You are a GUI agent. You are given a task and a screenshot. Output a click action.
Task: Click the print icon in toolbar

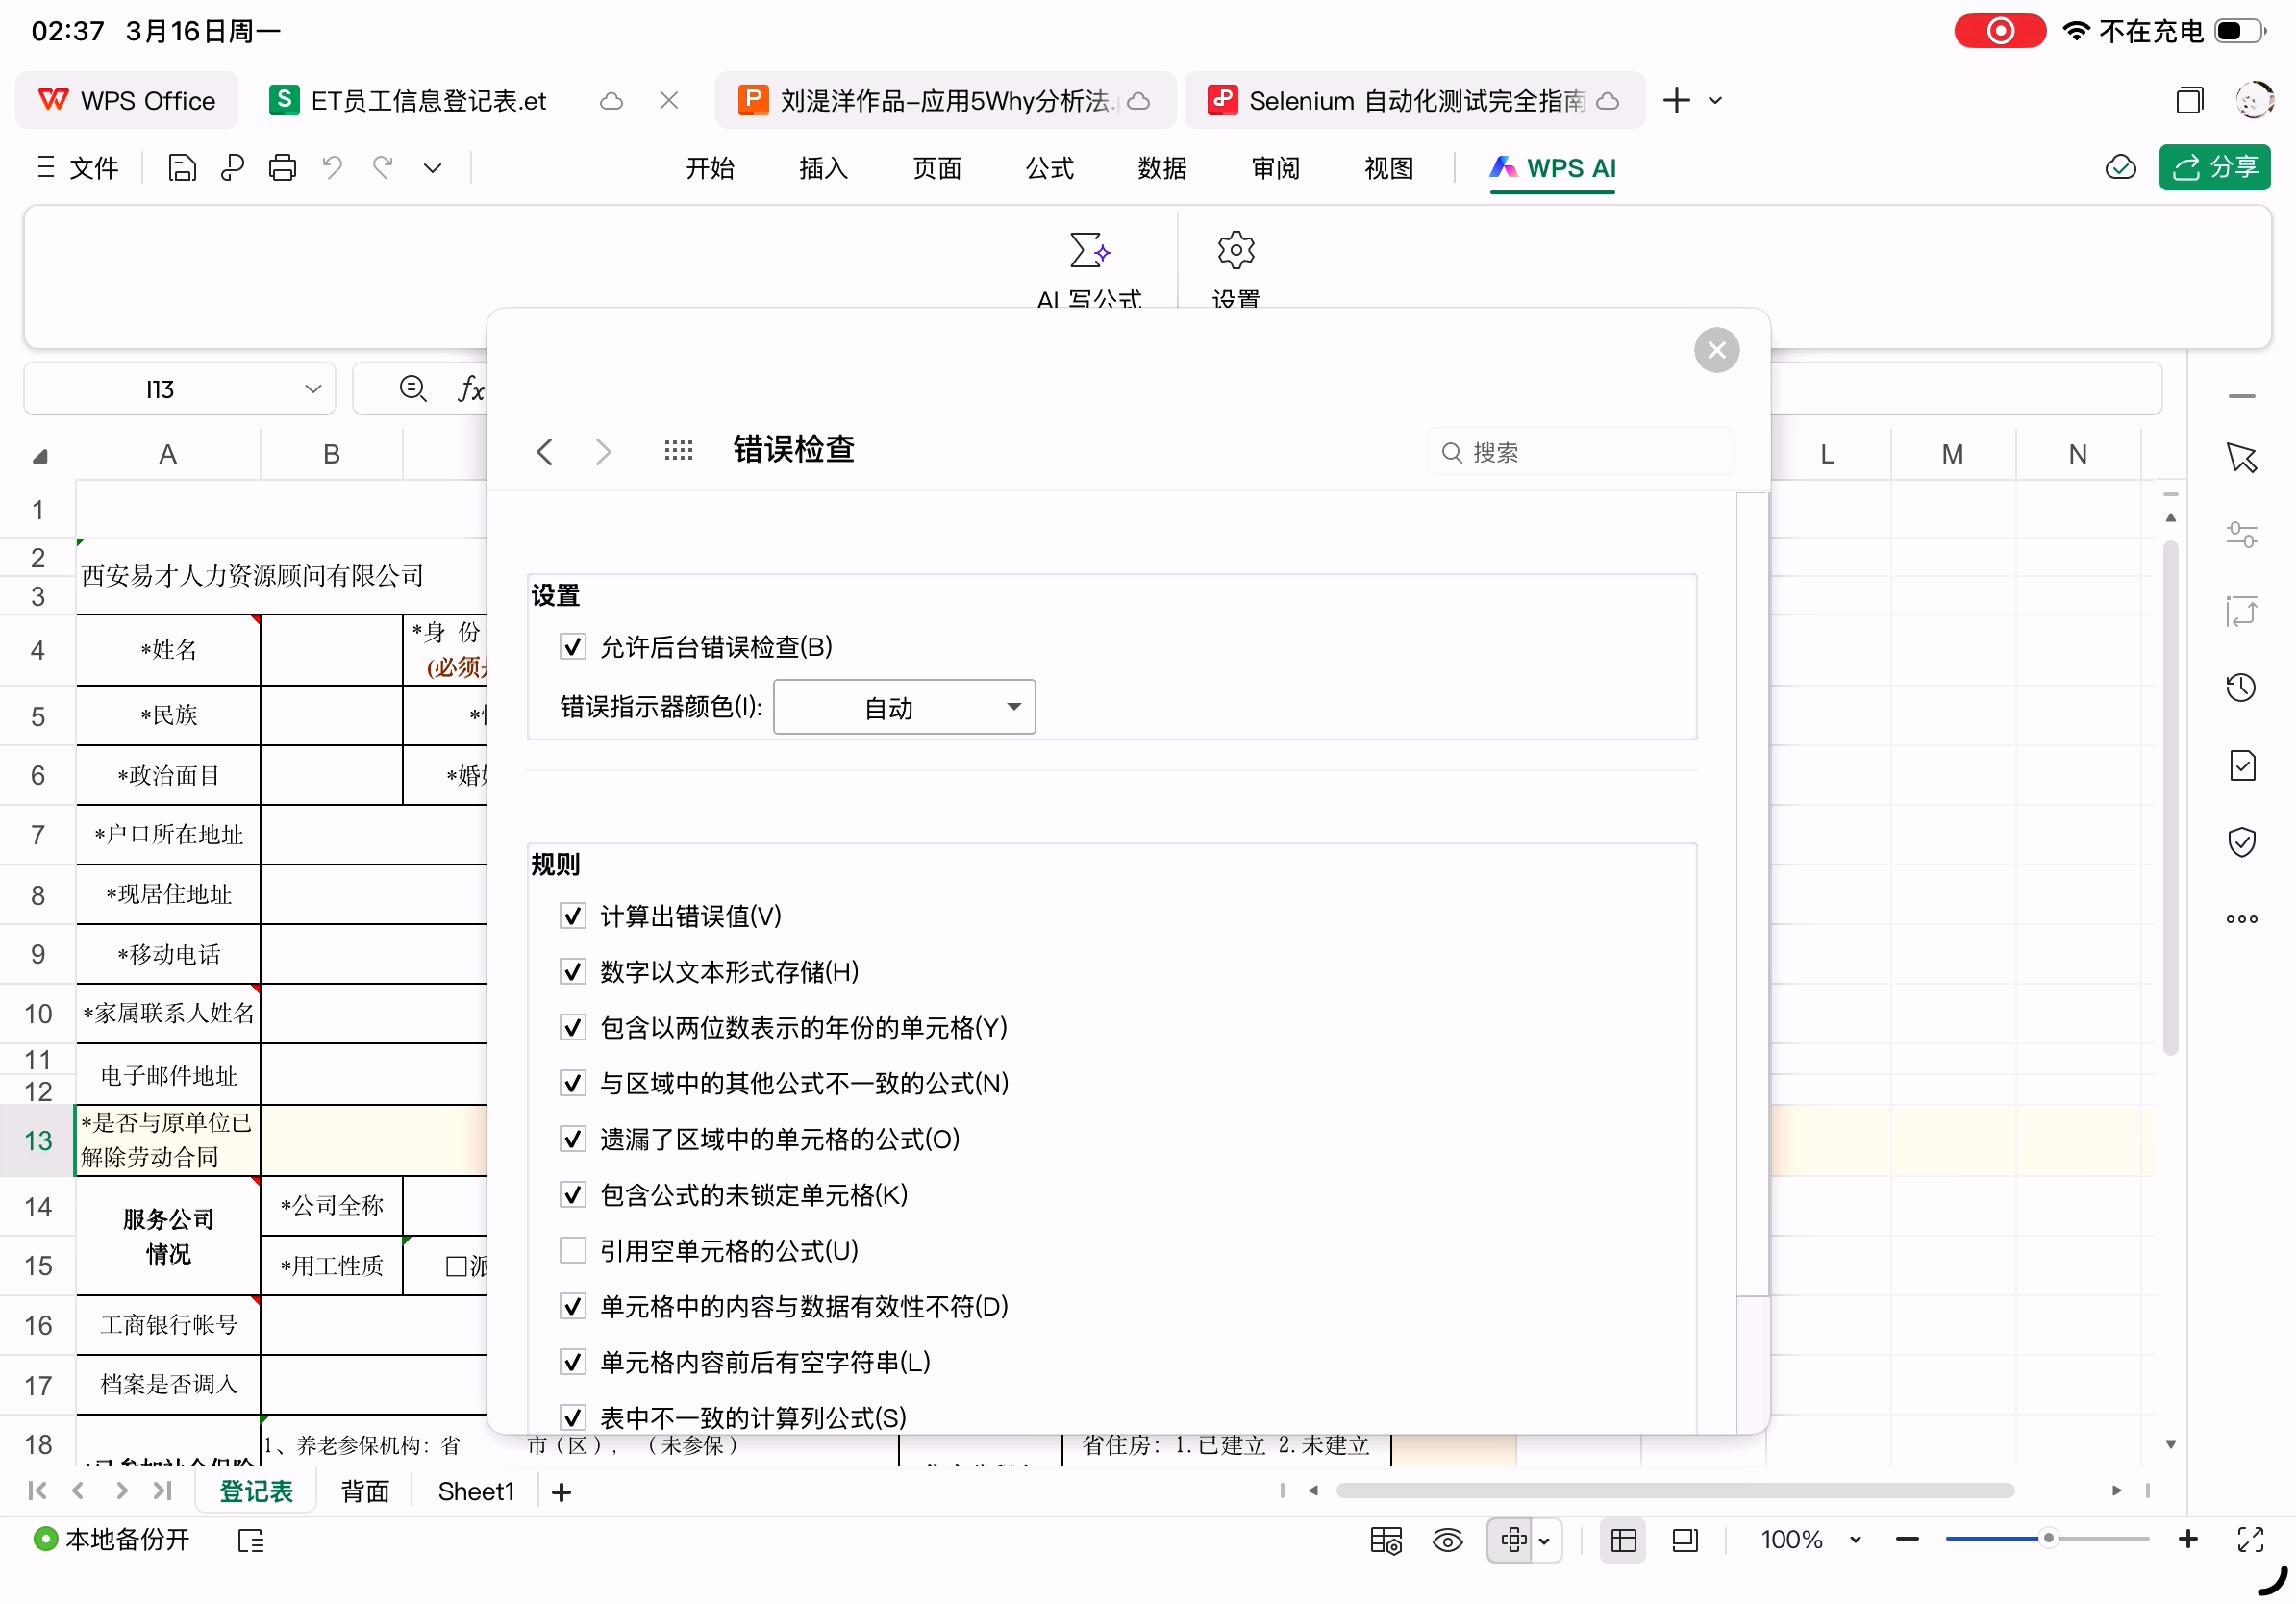coord(282,168)
